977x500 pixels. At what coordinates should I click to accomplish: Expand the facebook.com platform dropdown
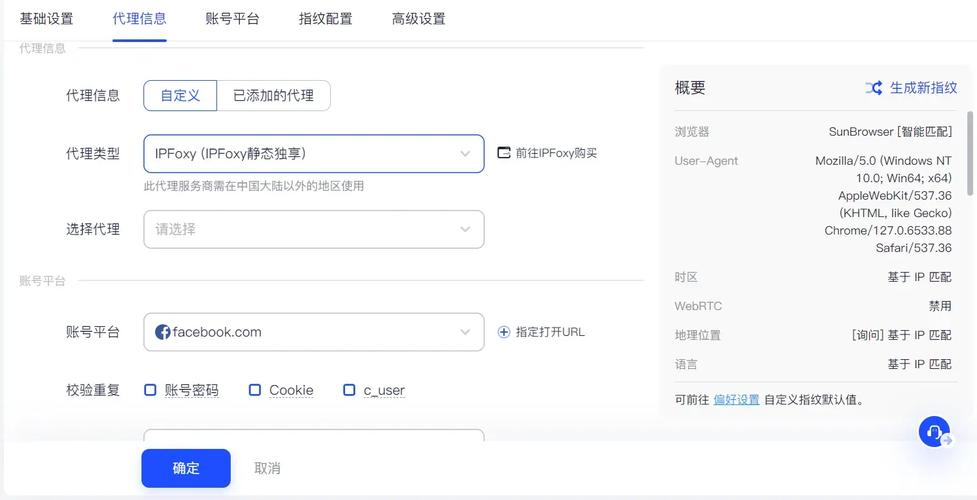click(313, 332)
